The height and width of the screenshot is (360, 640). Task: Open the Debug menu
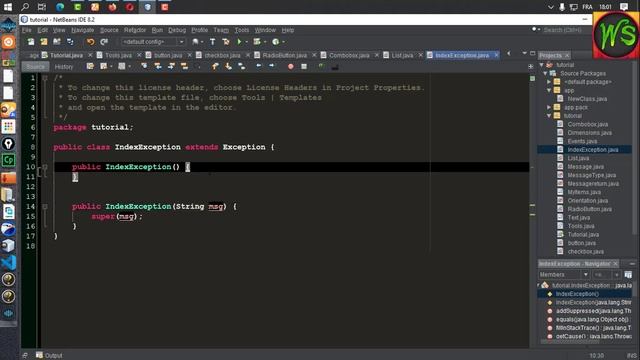click(177, 30)
